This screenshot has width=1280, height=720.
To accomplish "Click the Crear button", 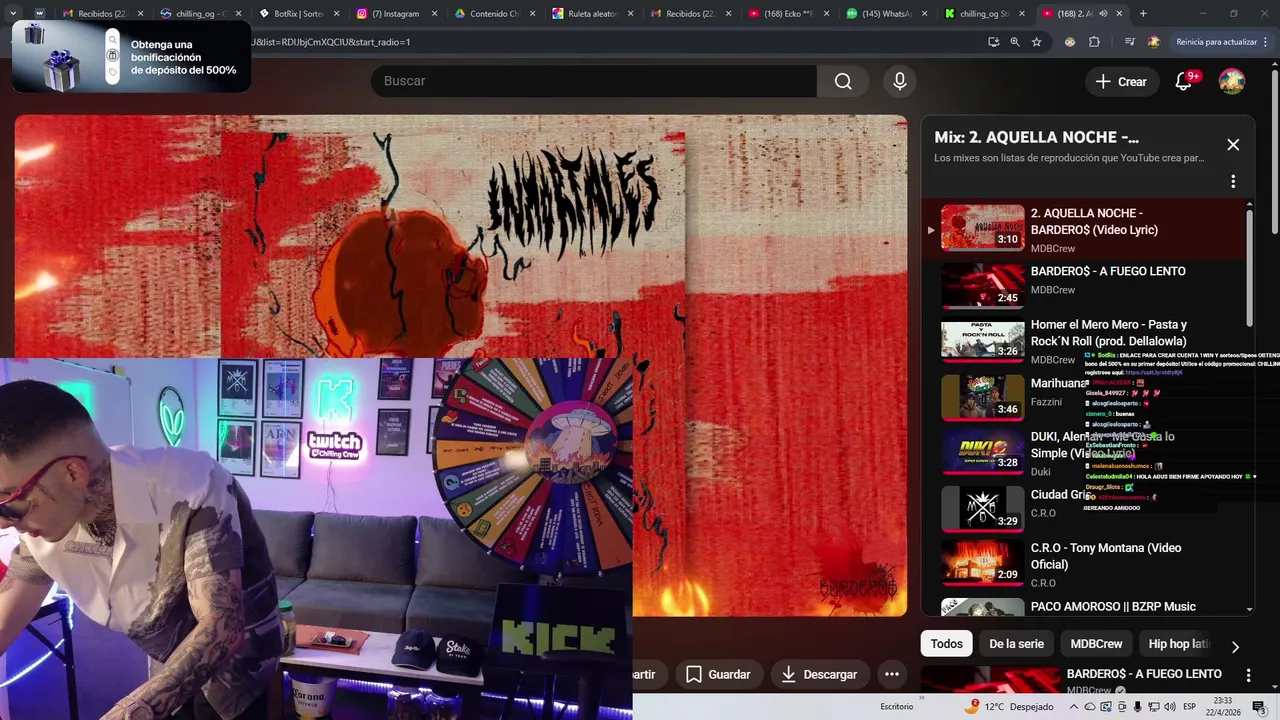I will coord(1121,81).
